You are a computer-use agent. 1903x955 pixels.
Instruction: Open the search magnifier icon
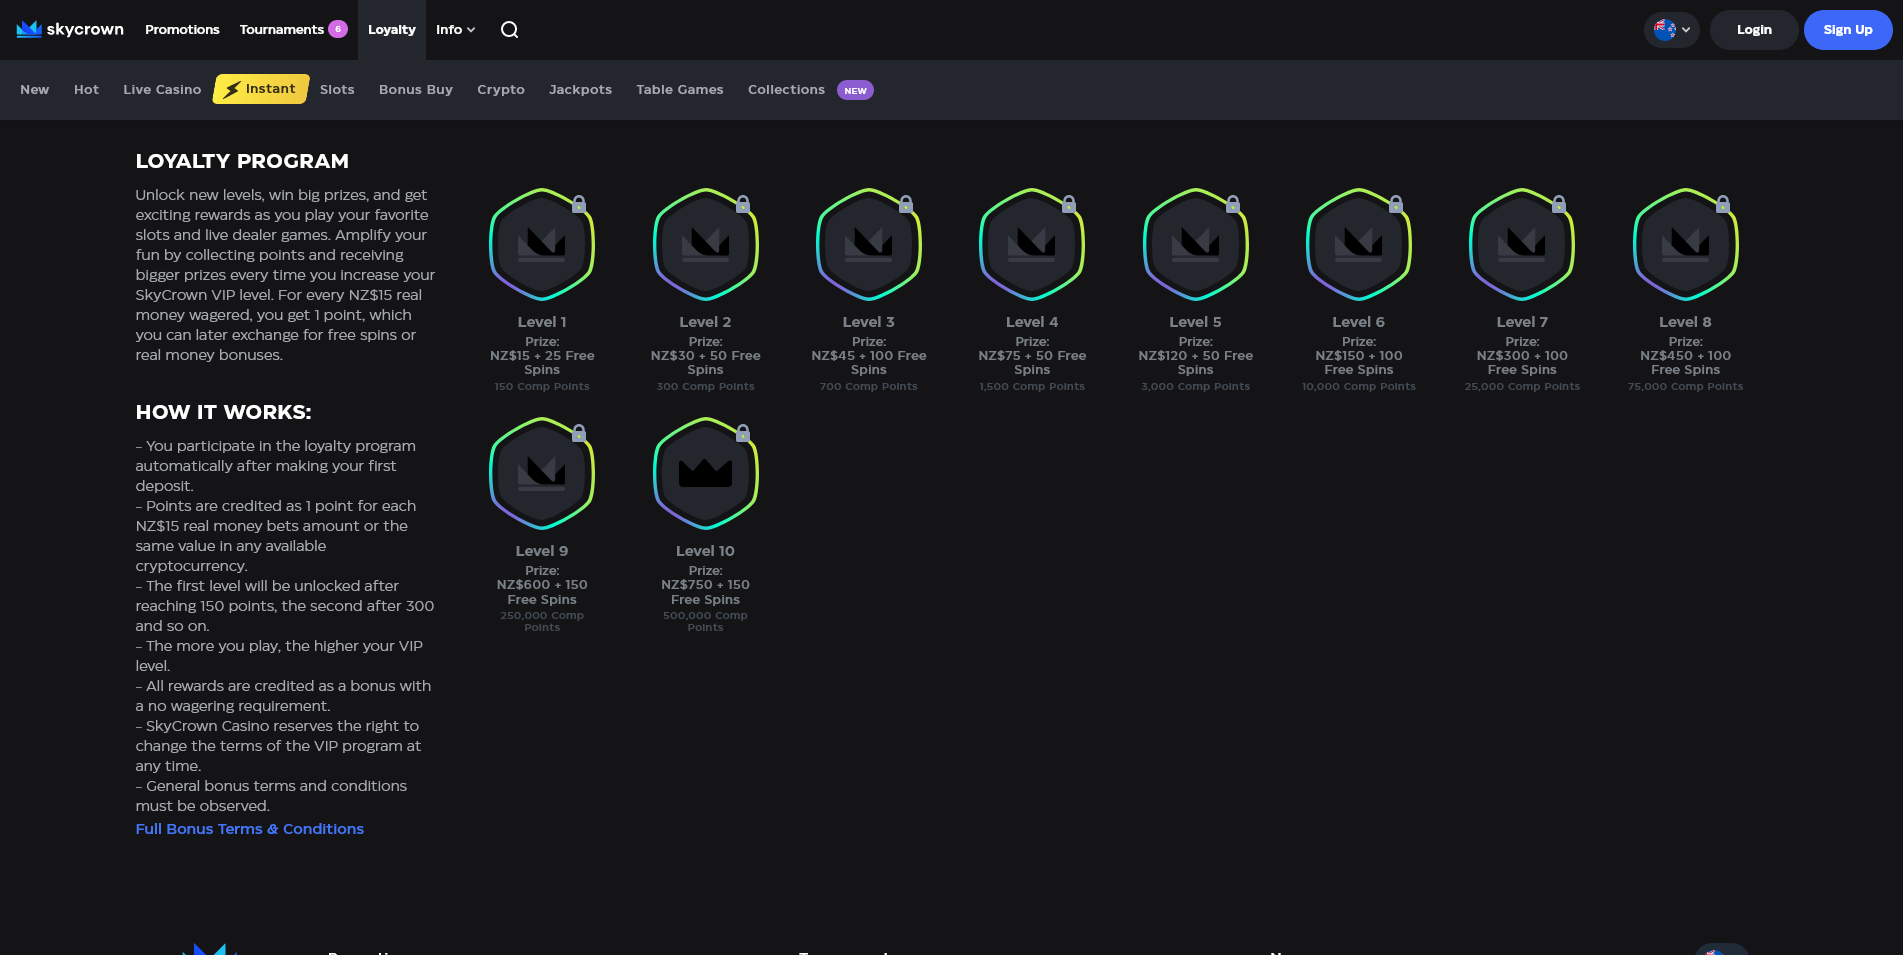pos(510,30)
